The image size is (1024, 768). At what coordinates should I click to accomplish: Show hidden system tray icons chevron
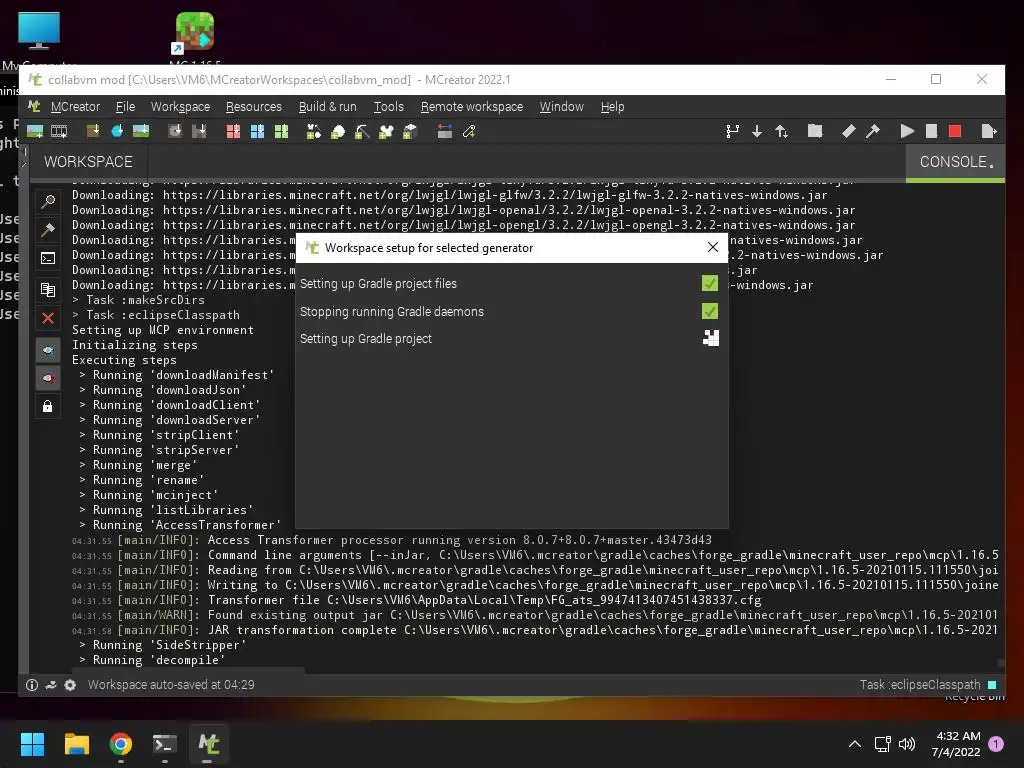pyautogui.click(x=854, y=744)
